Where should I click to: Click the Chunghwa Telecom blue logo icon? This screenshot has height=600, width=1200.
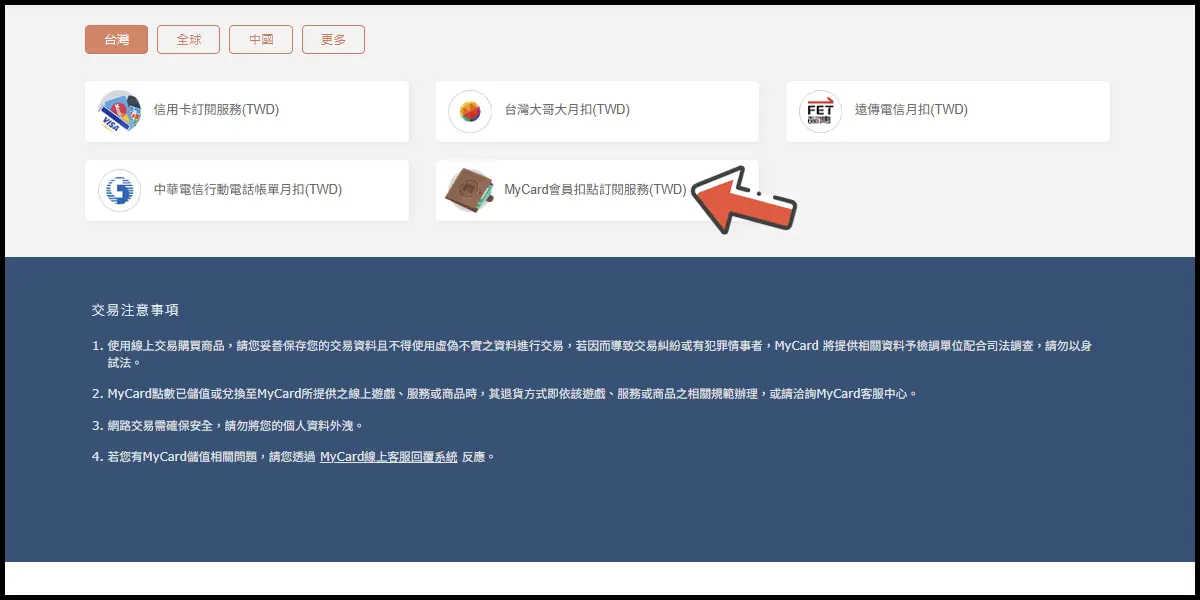119,190
